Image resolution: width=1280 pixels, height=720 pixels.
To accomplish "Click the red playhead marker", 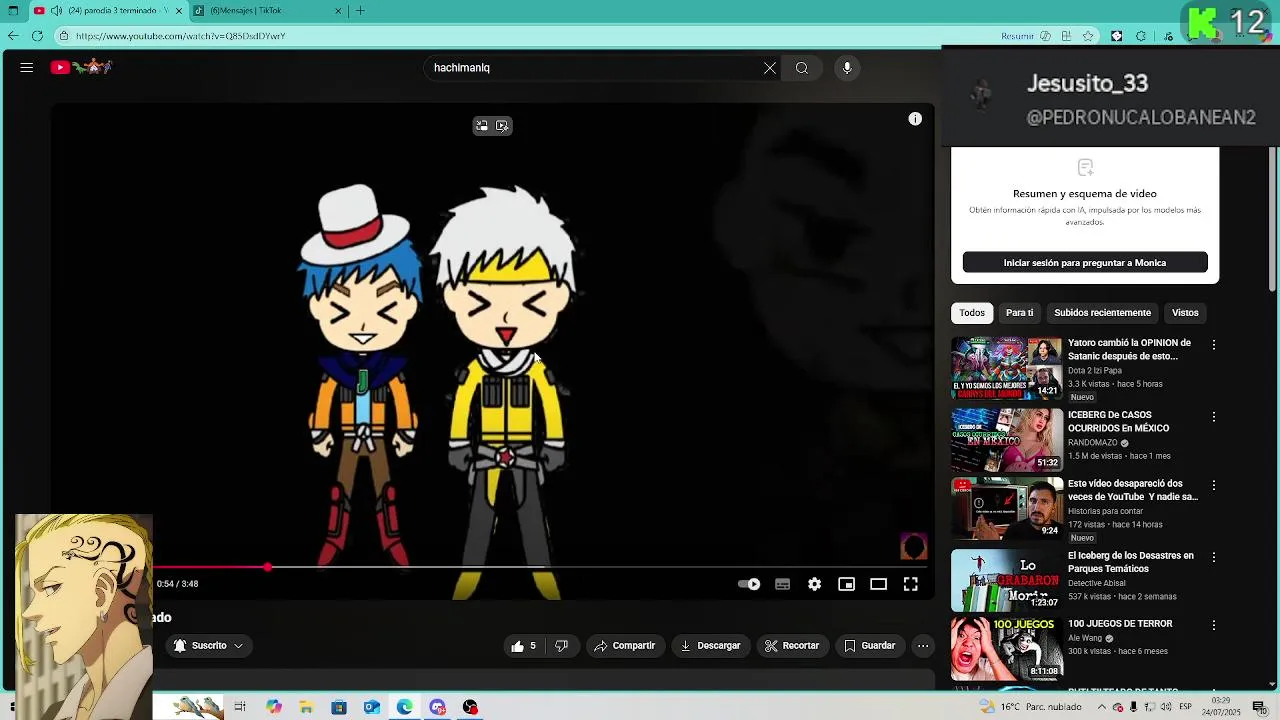I will click(x=268, y=567).
